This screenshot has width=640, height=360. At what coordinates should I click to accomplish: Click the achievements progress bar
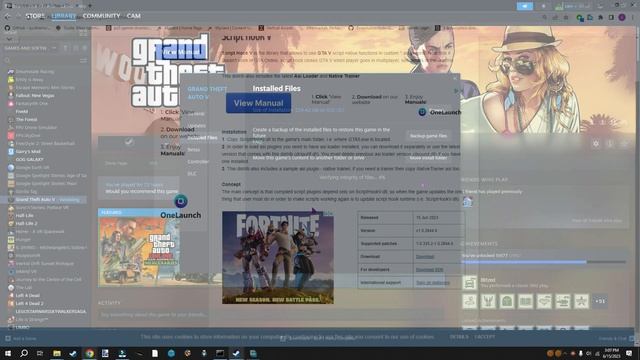pyautogui.click(x=543, y=262)
